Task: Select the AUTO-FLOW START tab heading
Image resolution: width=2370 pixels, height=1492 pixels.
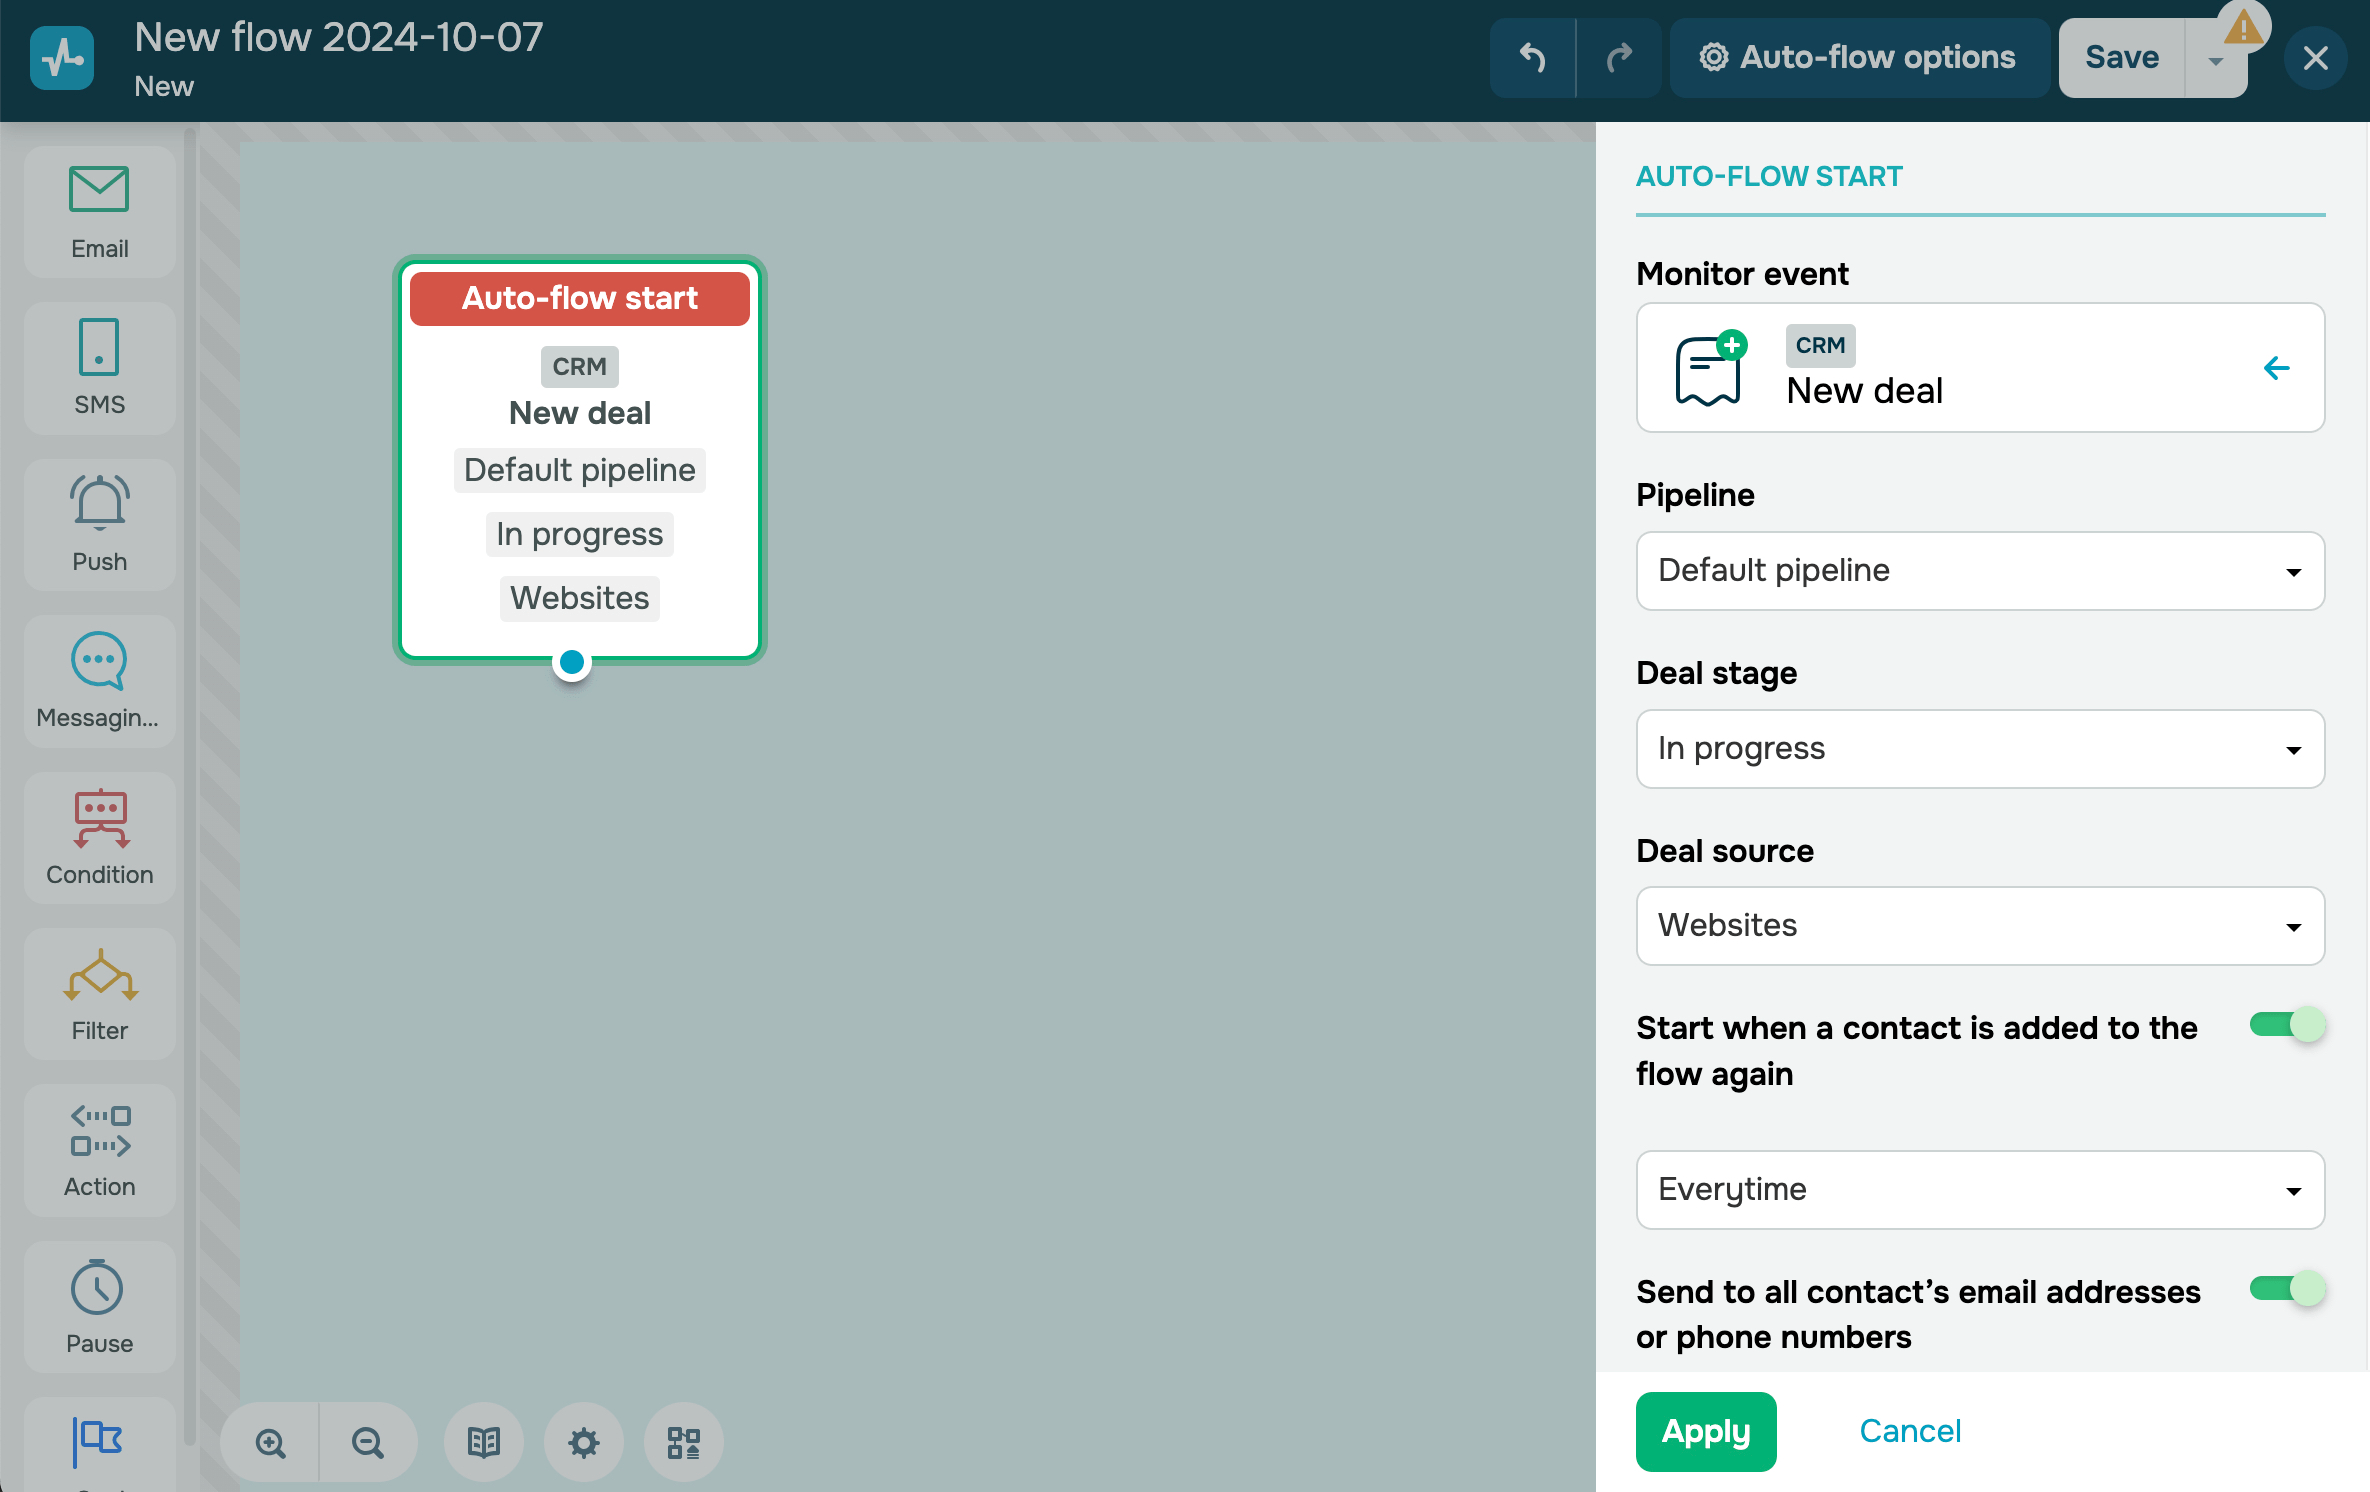Action: pos(1769,177)
